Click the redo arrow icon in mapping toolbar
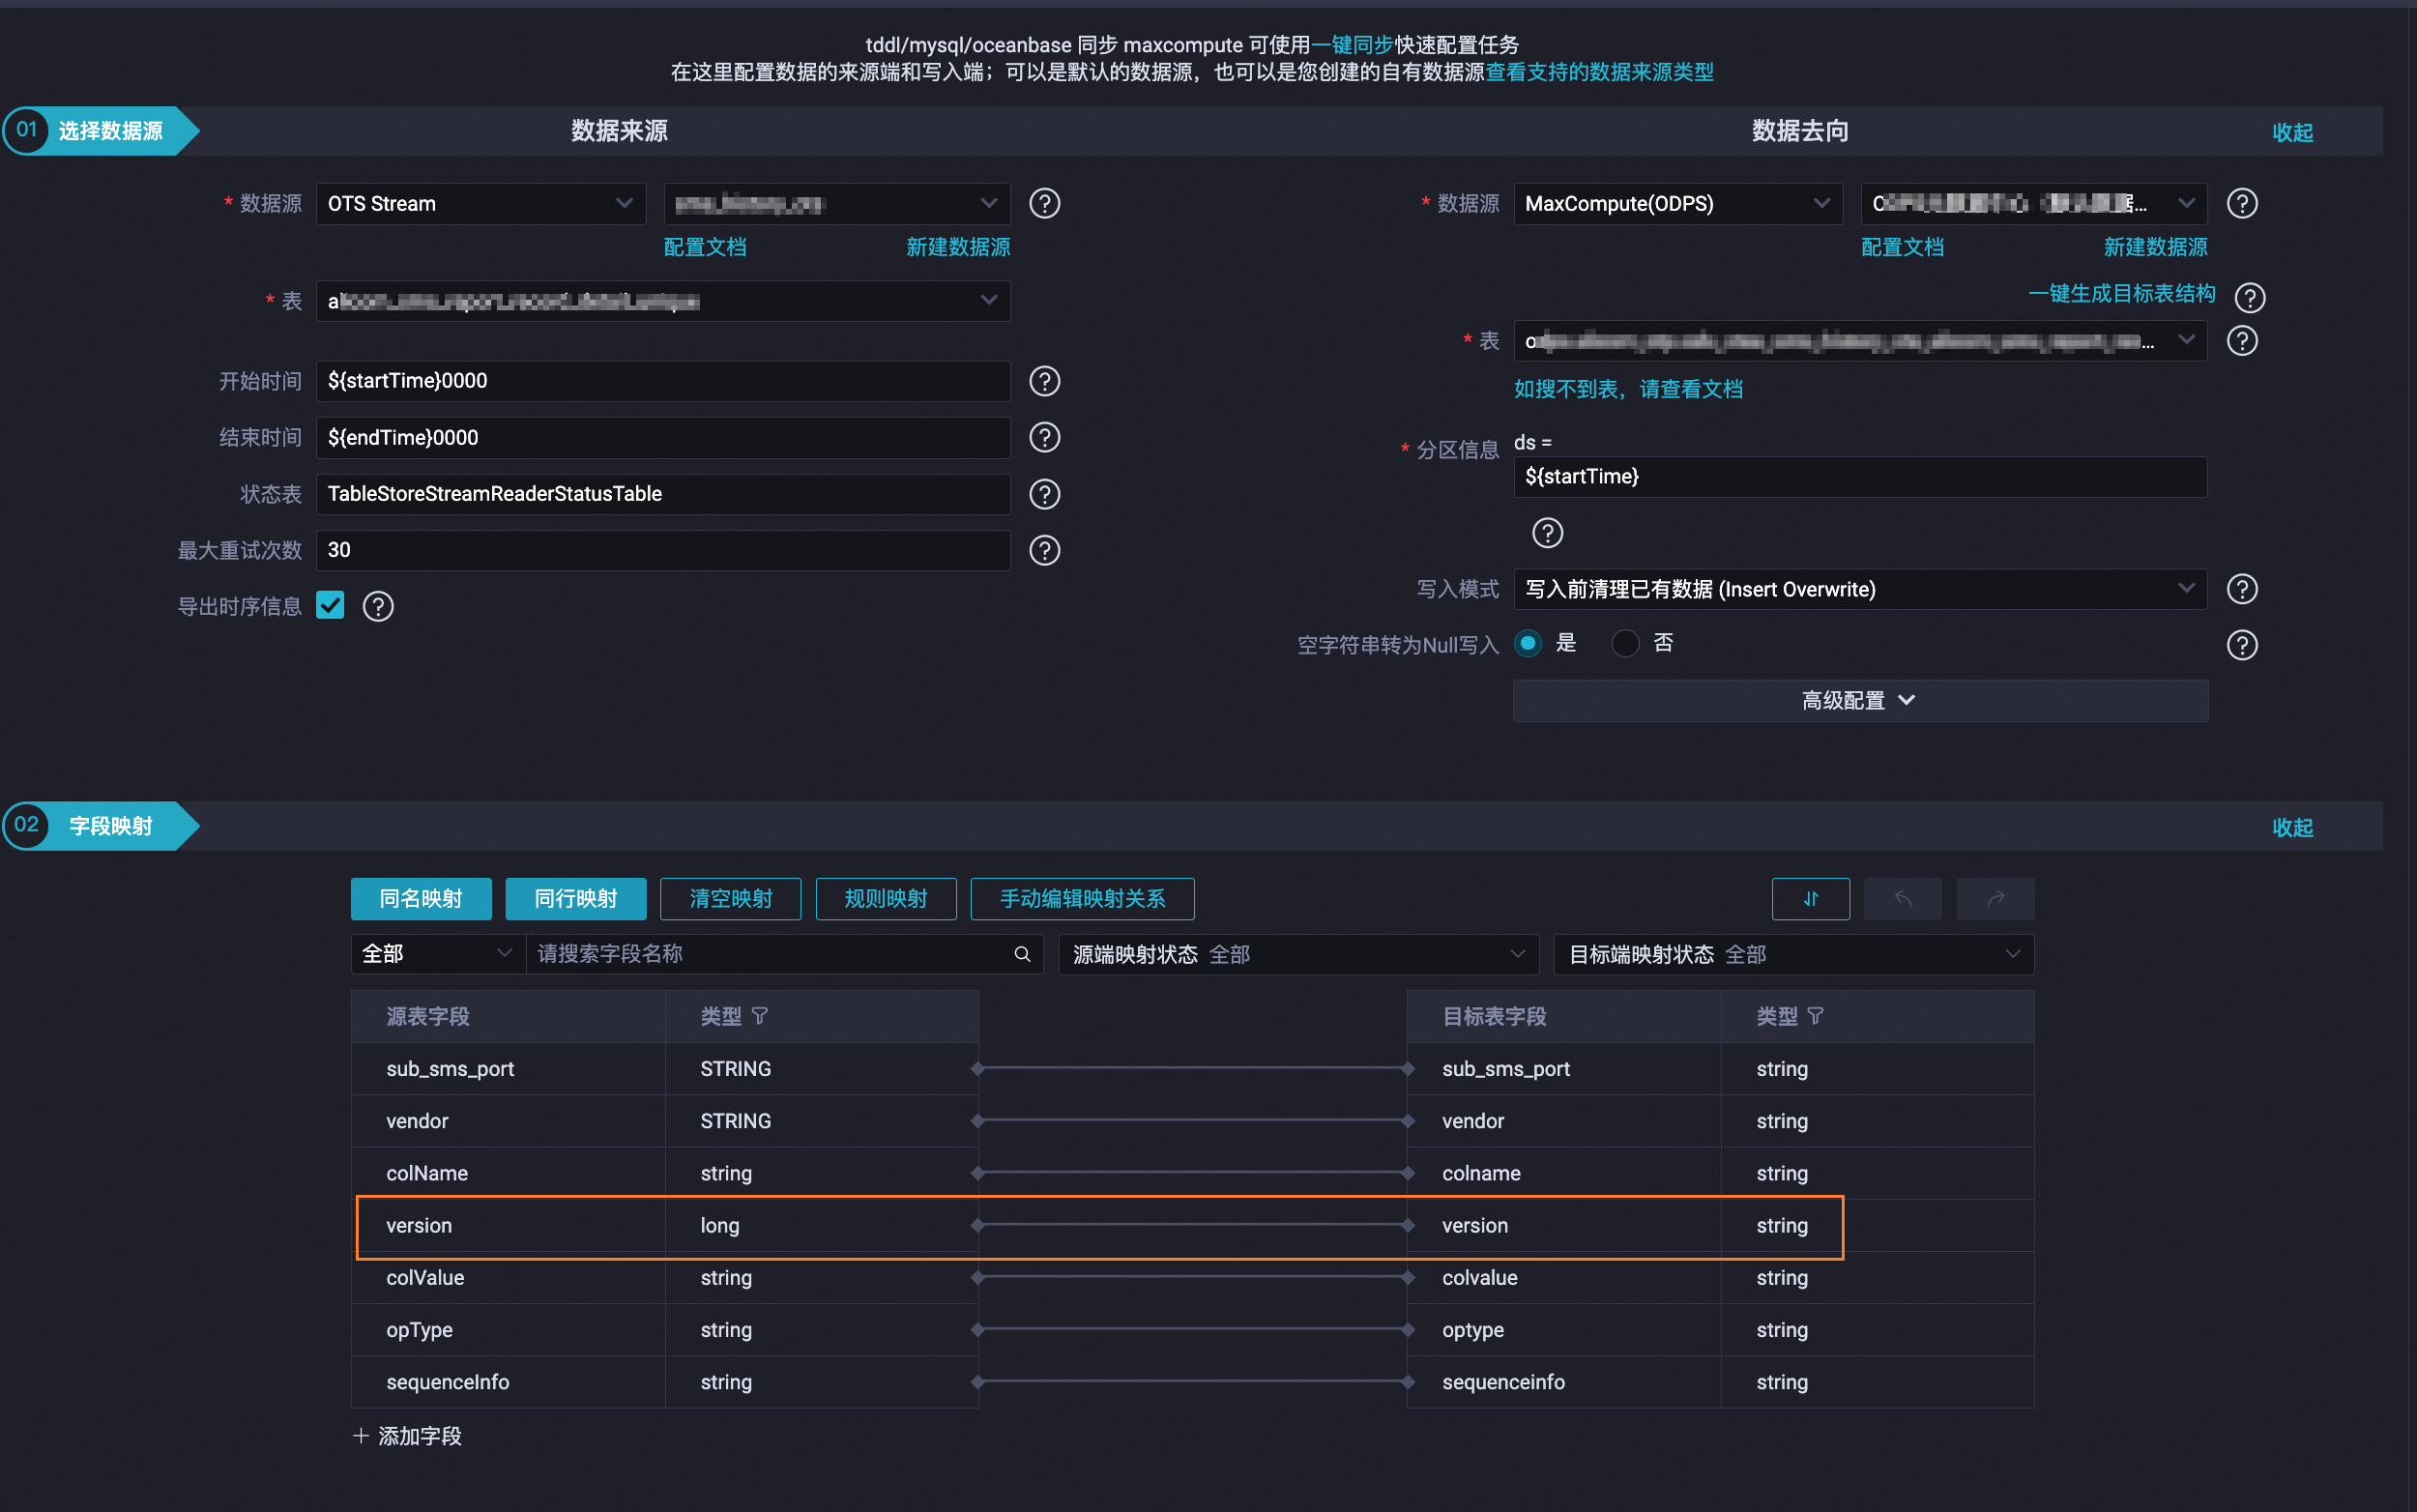The image size is (2417, 1512). [x=1995, y=898]
